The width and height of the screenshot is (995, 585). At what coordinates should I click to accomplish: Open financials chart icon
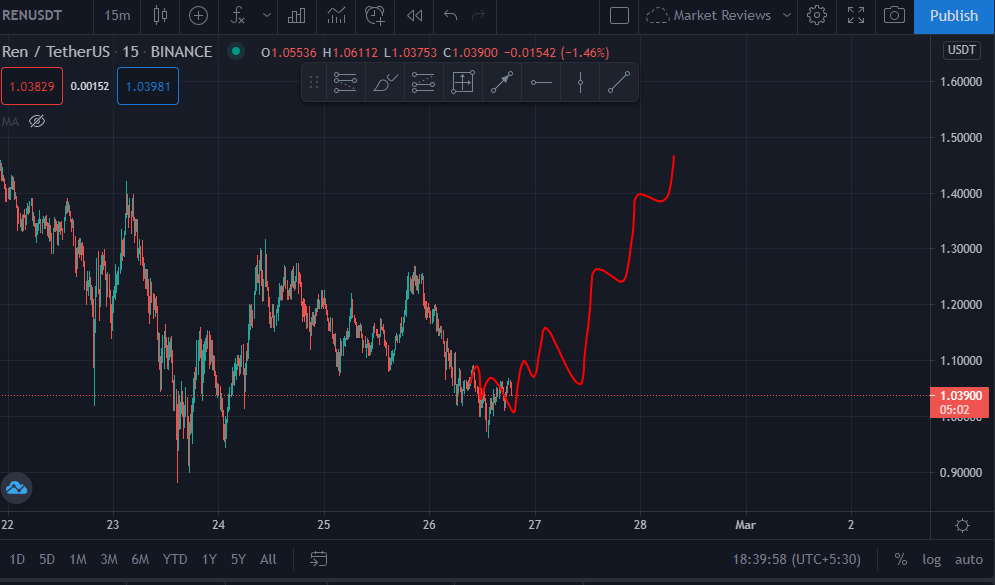coord(336,15)
